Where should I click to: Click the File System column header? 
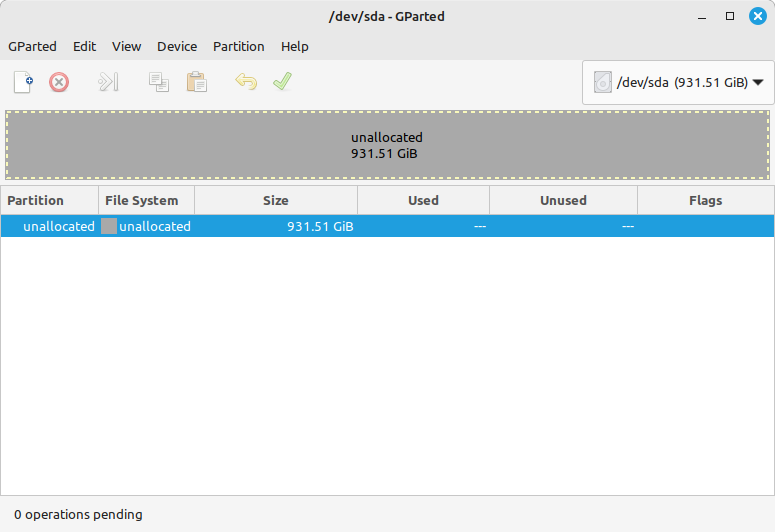click(x=146, y=200)
